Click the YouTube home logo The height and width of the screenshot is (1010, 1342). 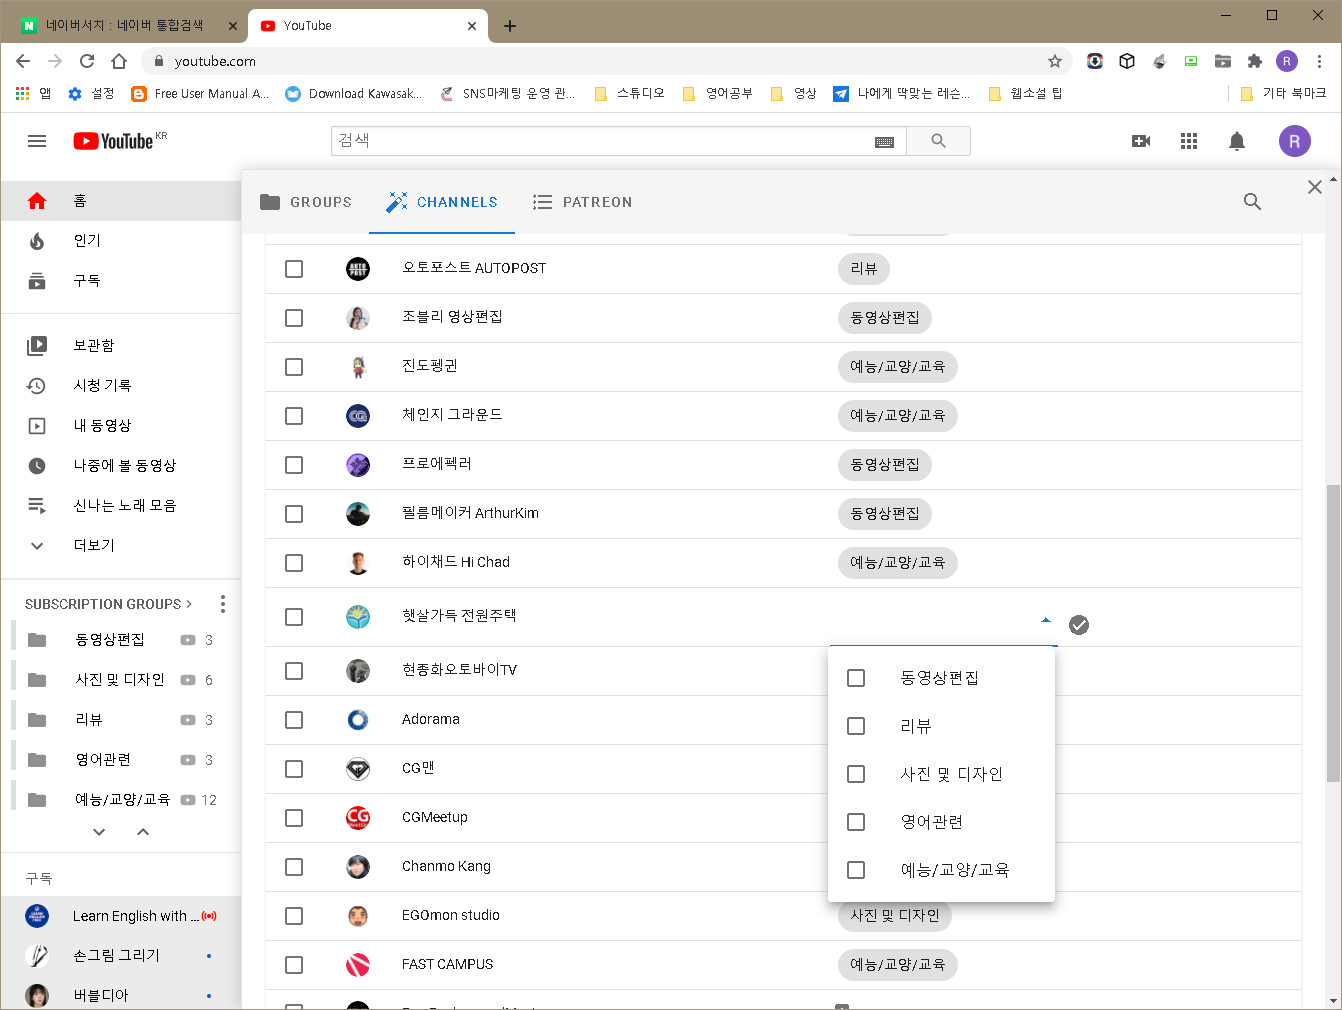click(x=111, y=140)
